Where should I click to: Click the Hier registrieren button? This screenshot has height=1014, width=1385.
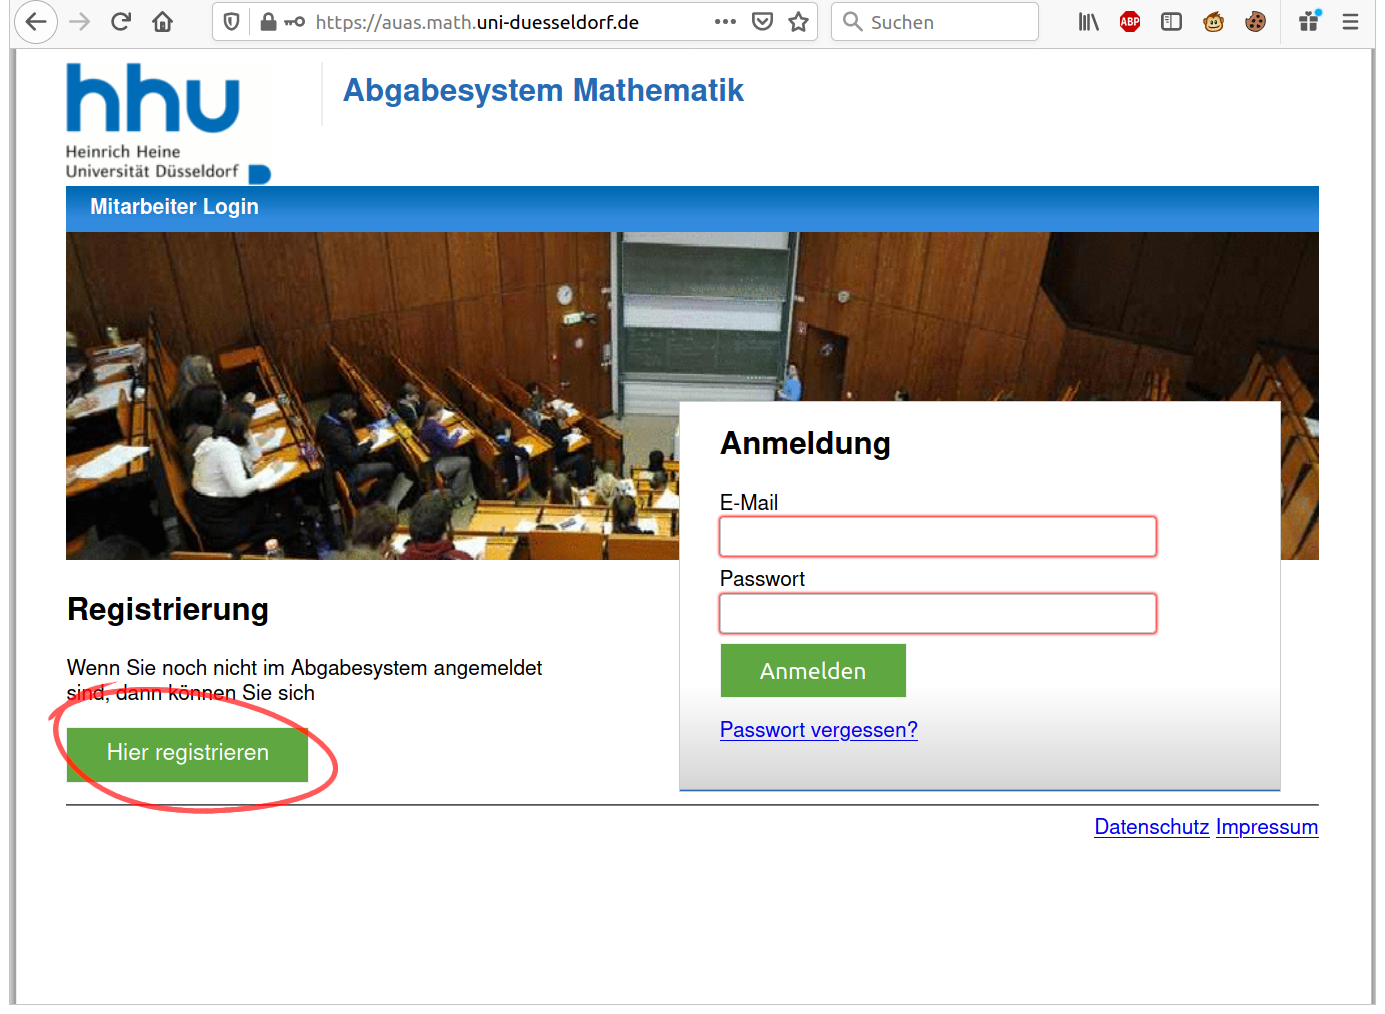coord(187,753)
